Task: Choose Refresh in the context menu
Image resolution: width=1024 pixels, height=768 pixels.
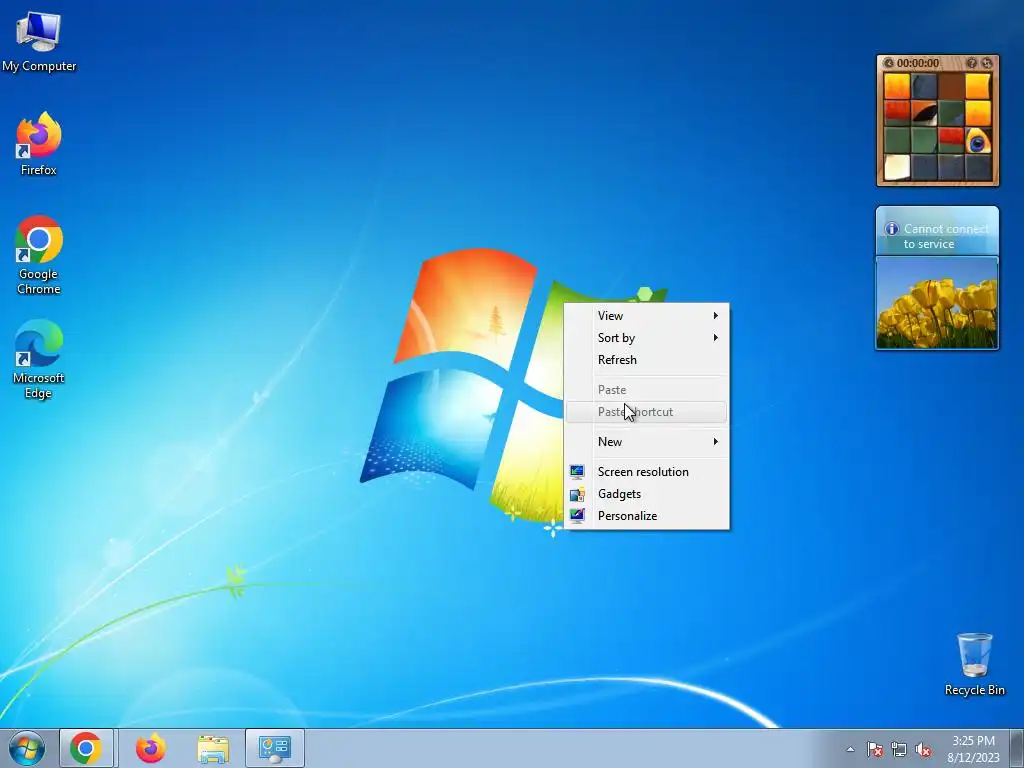Action: [x=647, y=360]
